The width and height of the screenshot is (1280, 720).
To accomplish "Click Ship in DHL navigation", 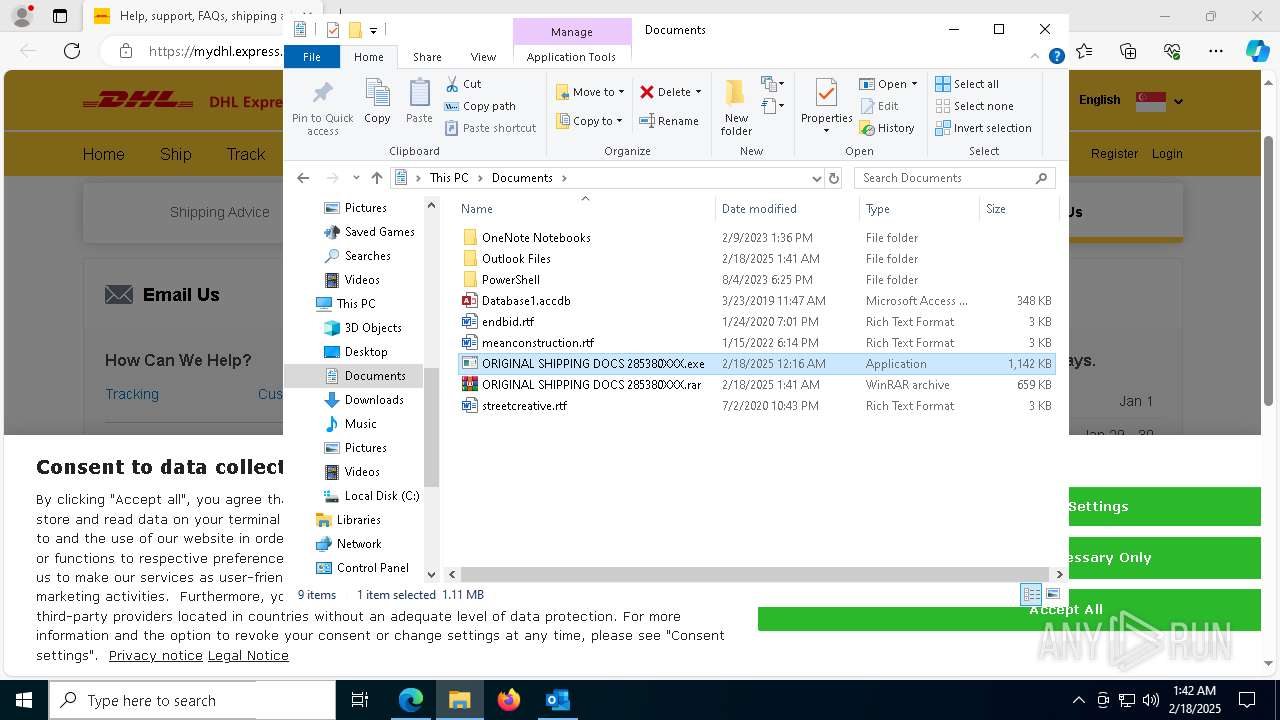I will tap(175, 154).
